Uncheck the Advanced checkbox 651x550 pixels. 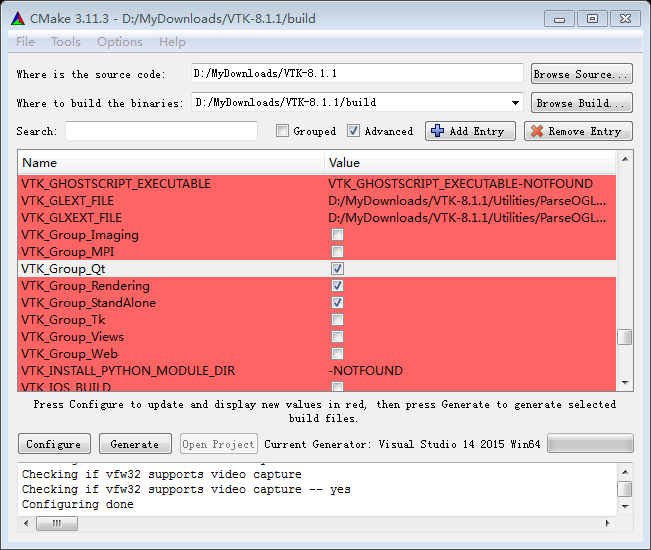click(353, 131)
